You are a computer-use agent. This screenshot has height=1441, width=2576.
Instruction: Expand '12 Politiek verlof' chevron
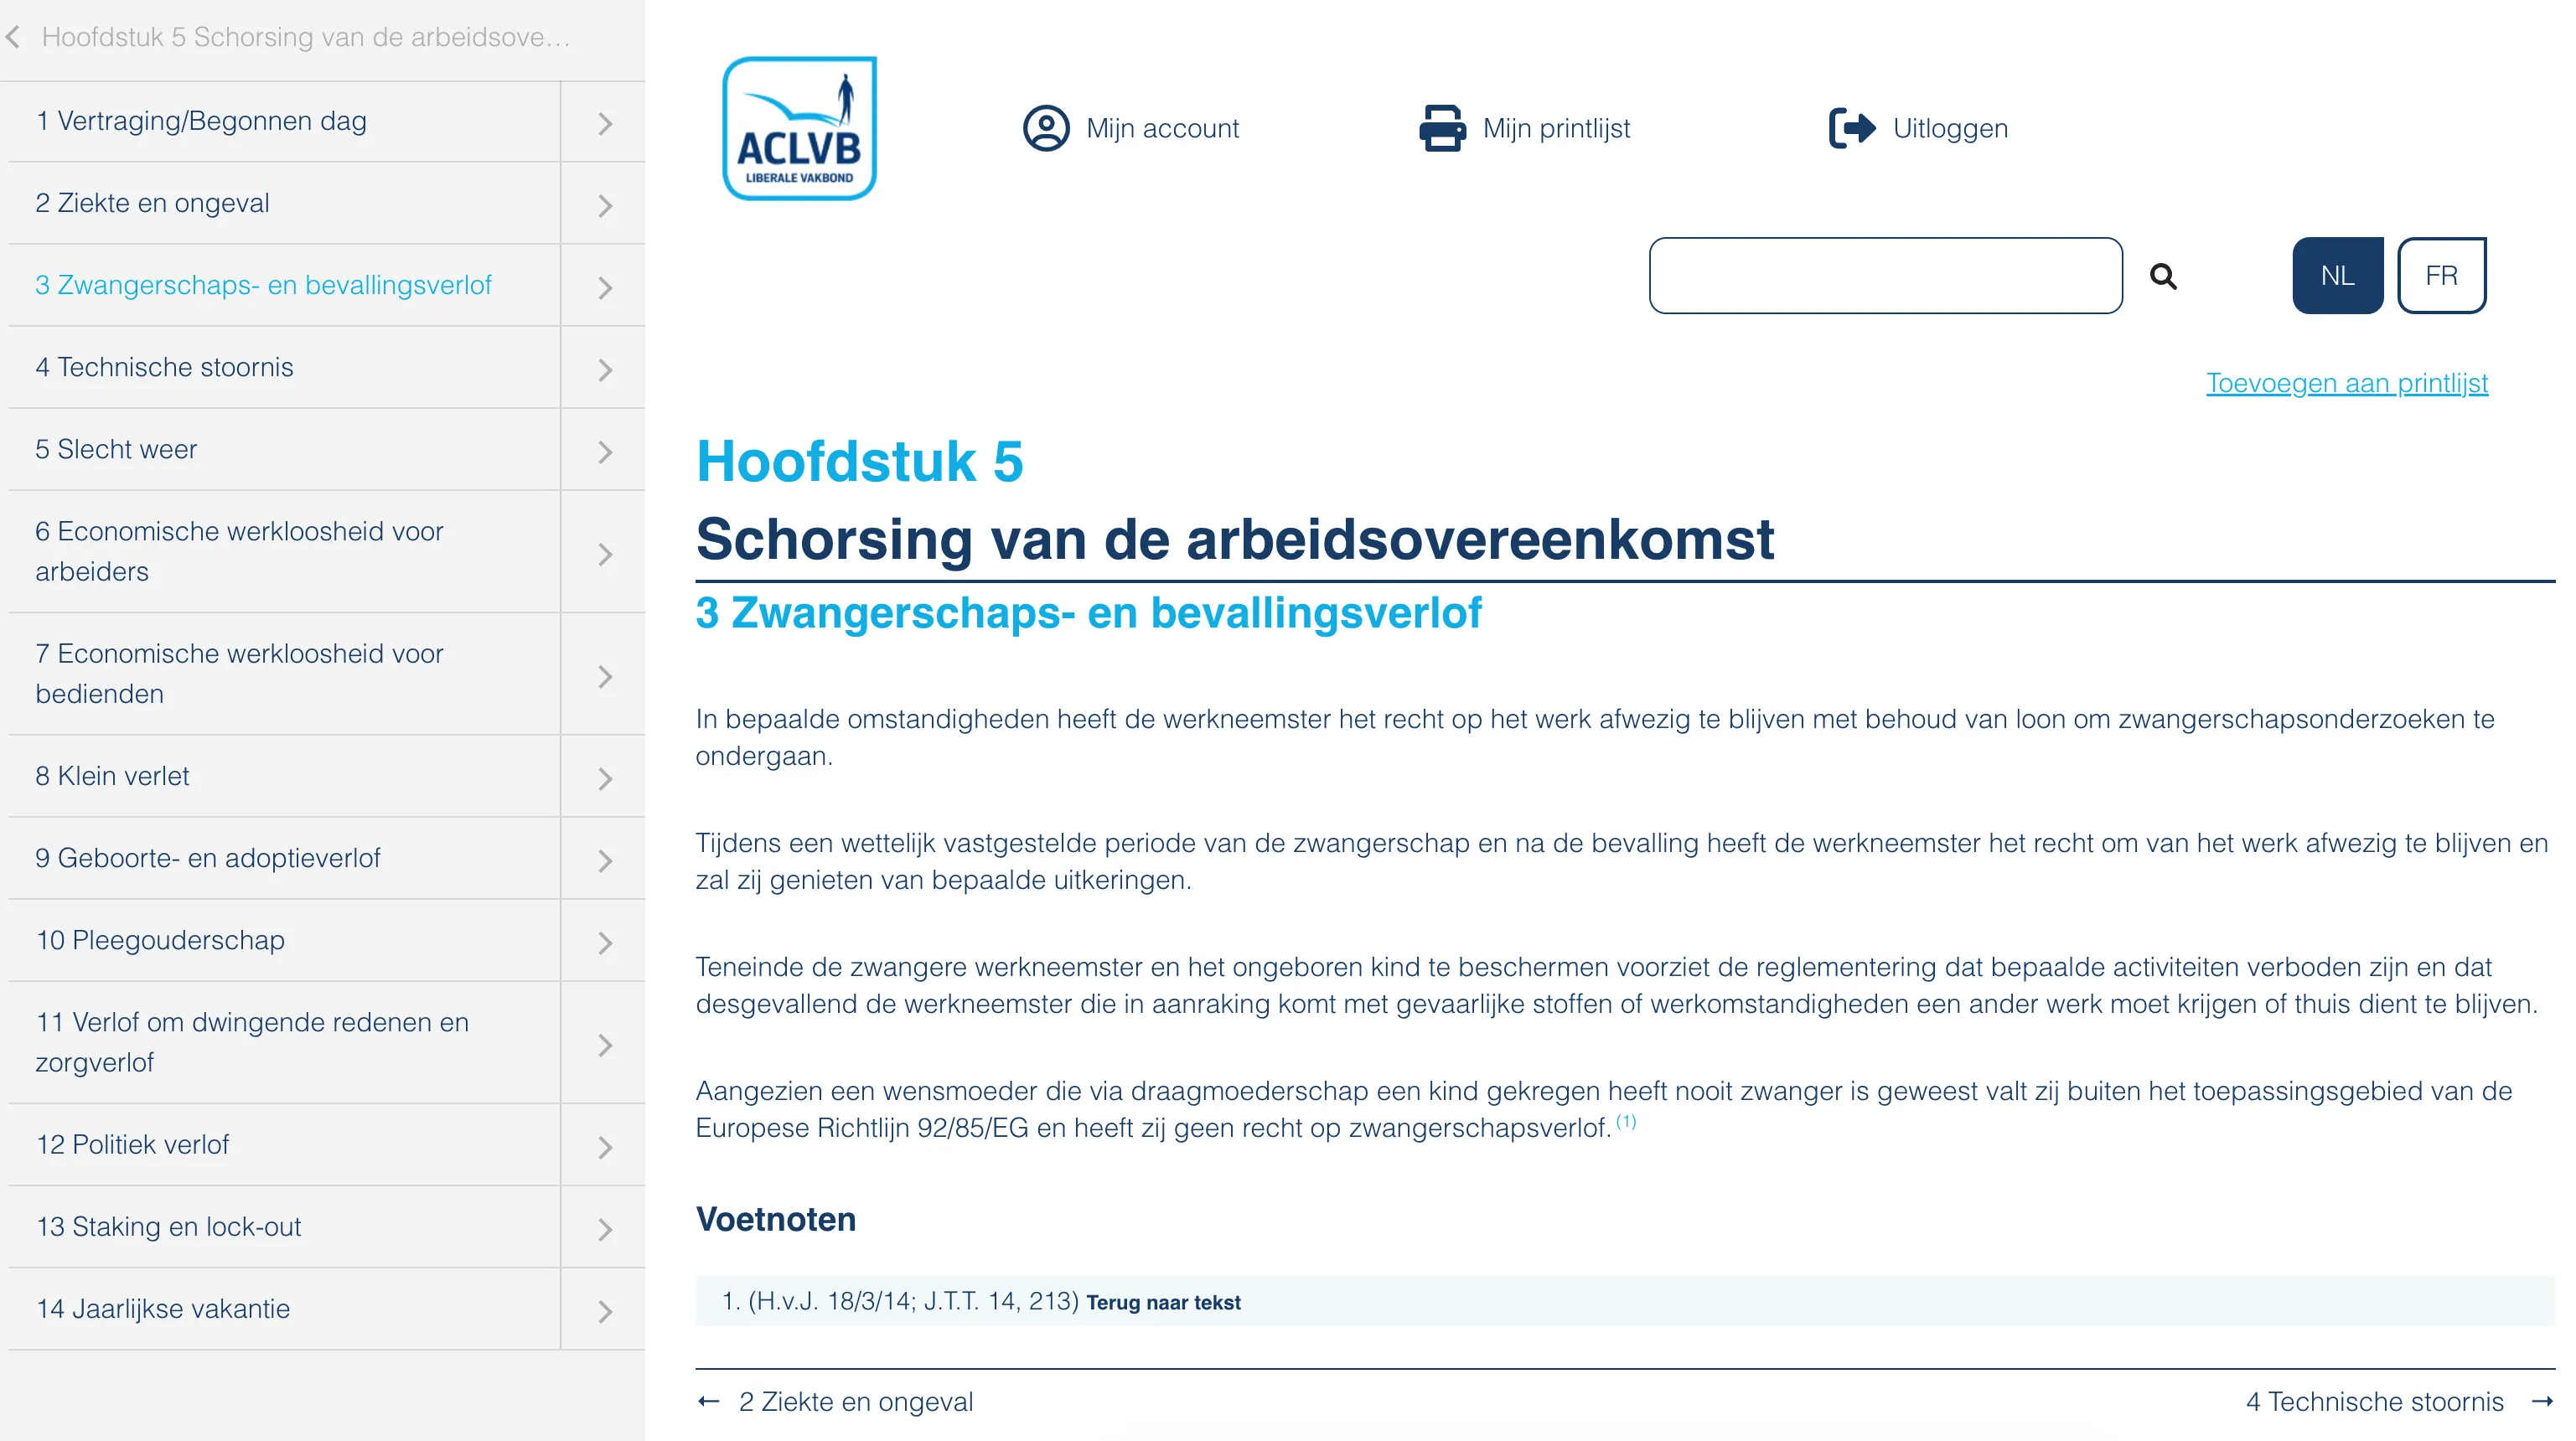point(604,1147)
